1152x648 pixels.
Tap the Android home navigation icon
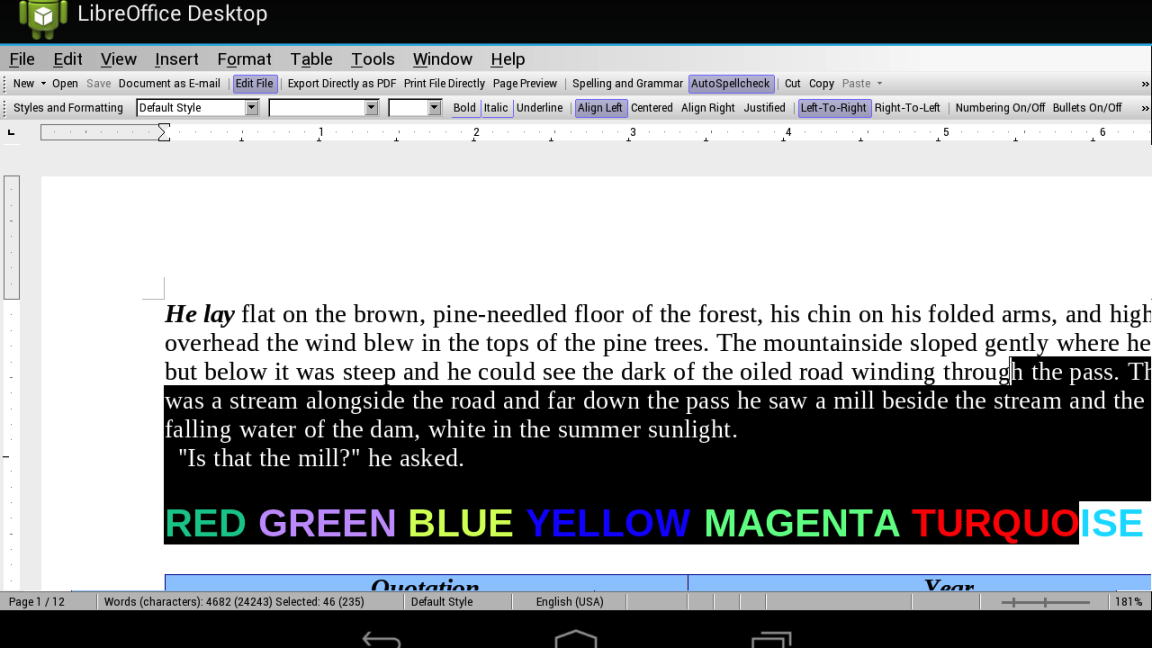(x=575, y=638)
